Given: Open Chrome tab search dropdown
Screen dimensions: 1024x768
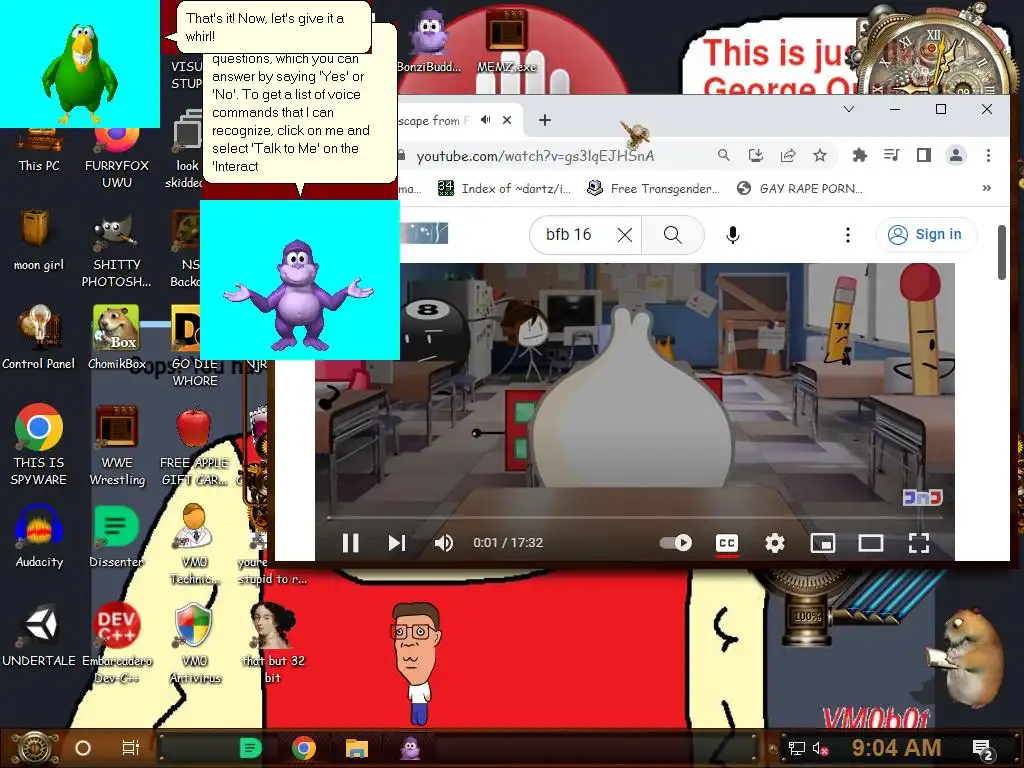Looking at the screenshot, I should (x=849, y=109).
